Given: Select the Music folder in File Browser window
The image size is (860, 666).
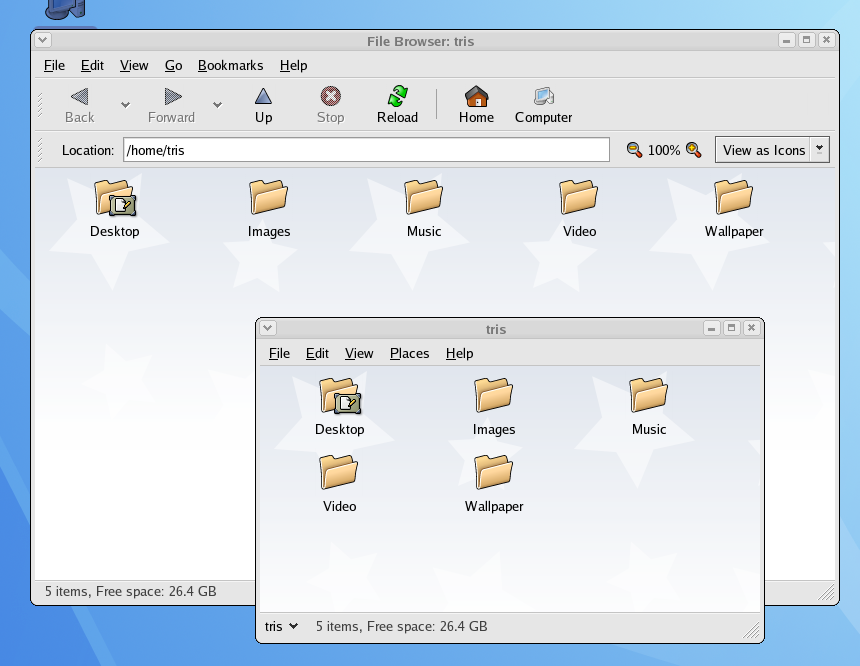Looking at the screenshot, I should [424, 209].
